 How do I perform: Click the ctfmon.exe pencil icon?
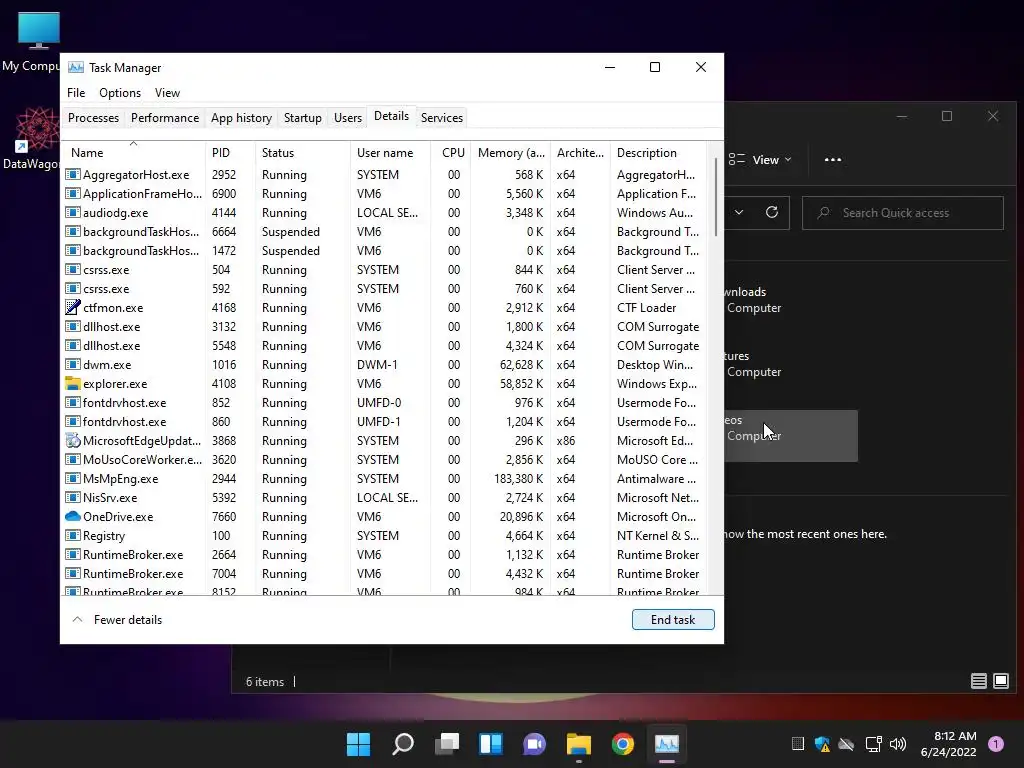(72, 308)
